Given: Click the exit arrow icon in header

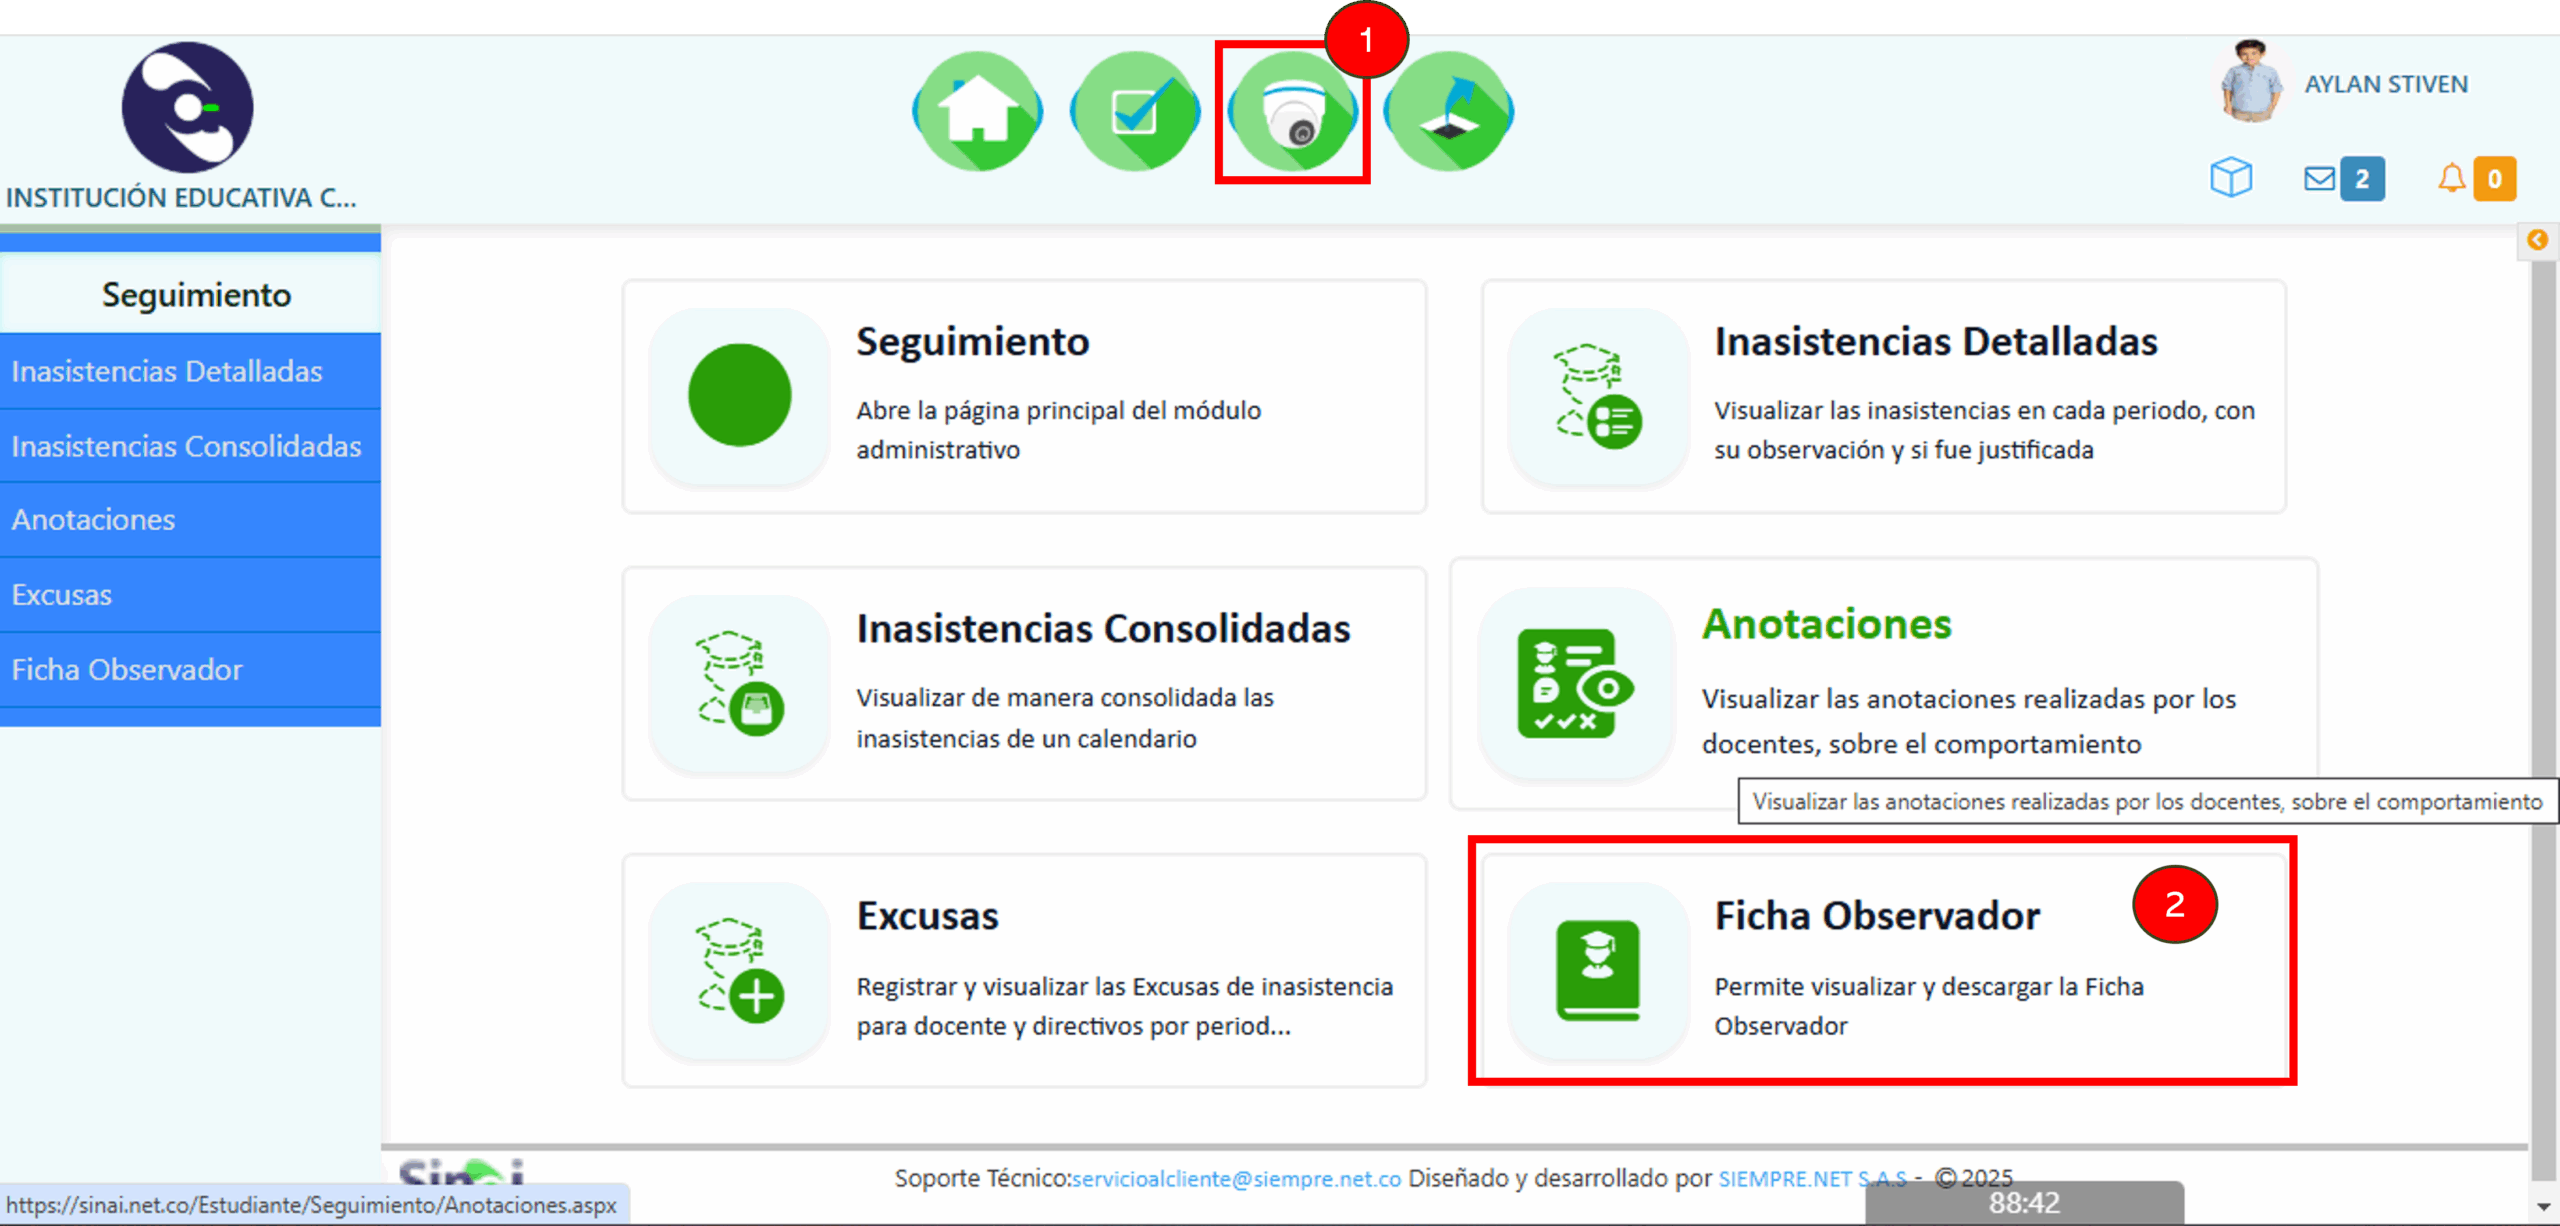Looking at the screenshot, I should (1448, 111).
